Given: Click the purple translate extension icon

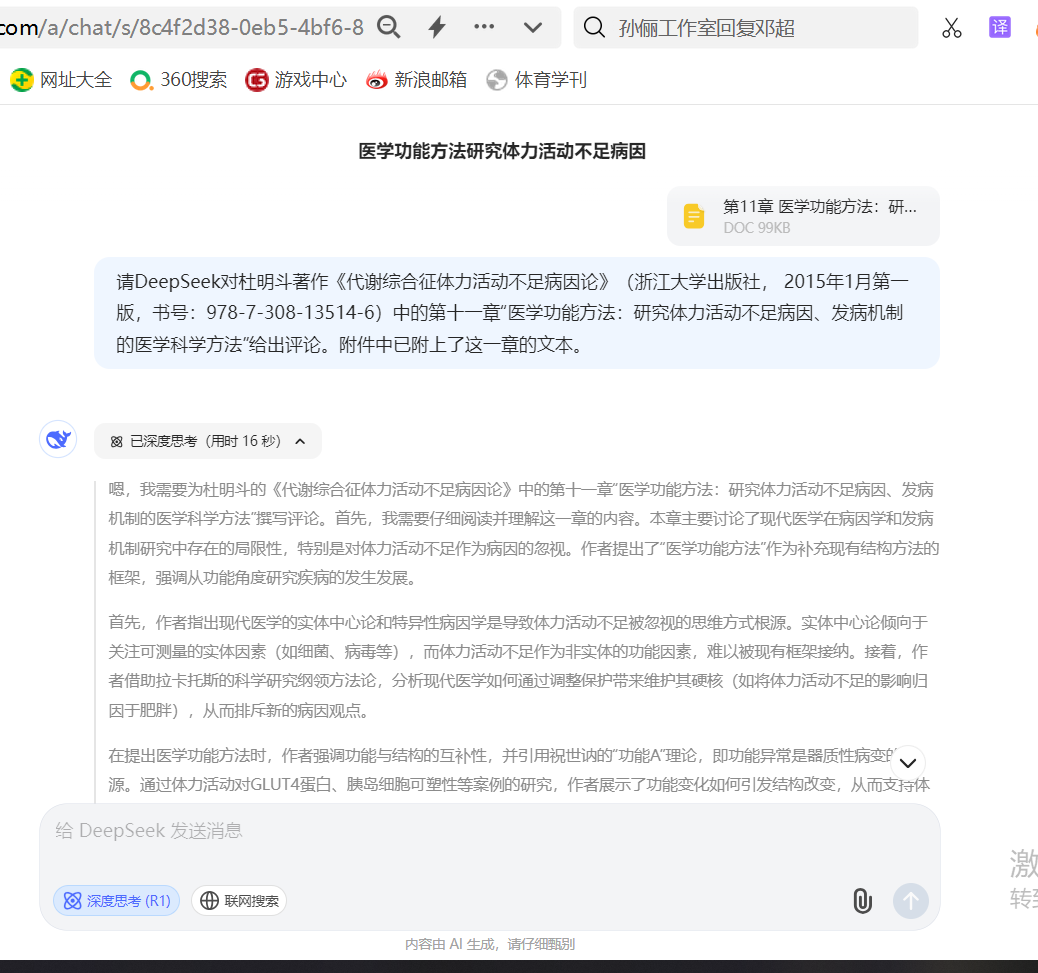Looking at the screenshot, I should tap(1000, 27).
